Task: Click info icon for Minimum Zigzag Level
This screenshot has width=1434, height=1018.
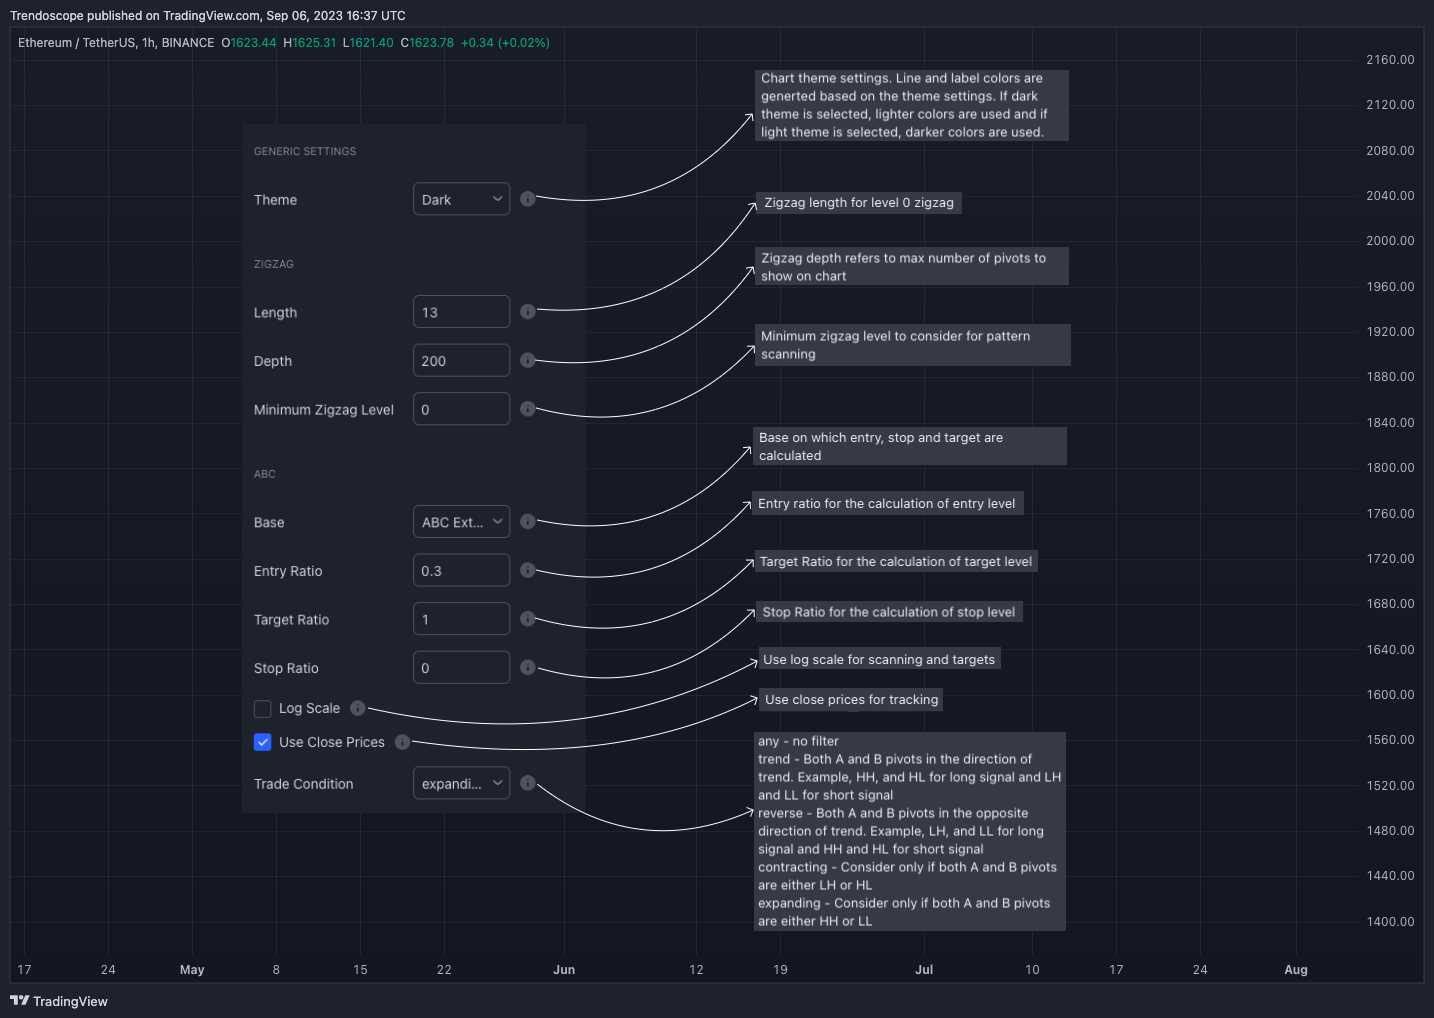Action: 528,409
